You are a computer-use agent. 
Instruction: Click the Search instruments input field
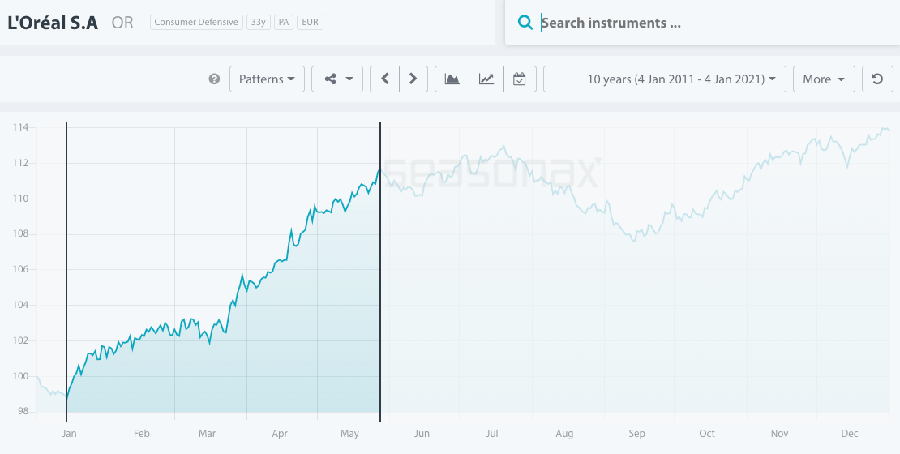coord(700,23)
